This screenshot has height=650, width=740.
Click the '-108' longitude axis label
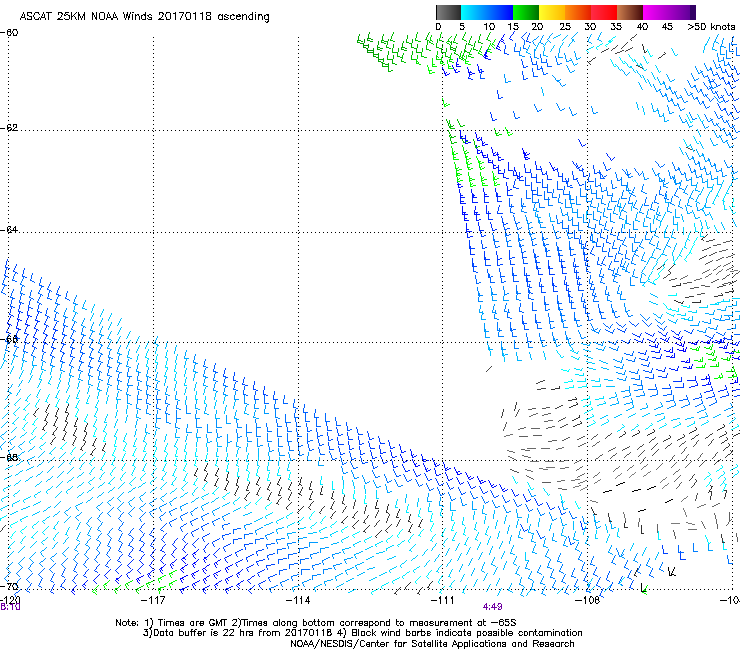pyautogui.click(x=587, y=600)
